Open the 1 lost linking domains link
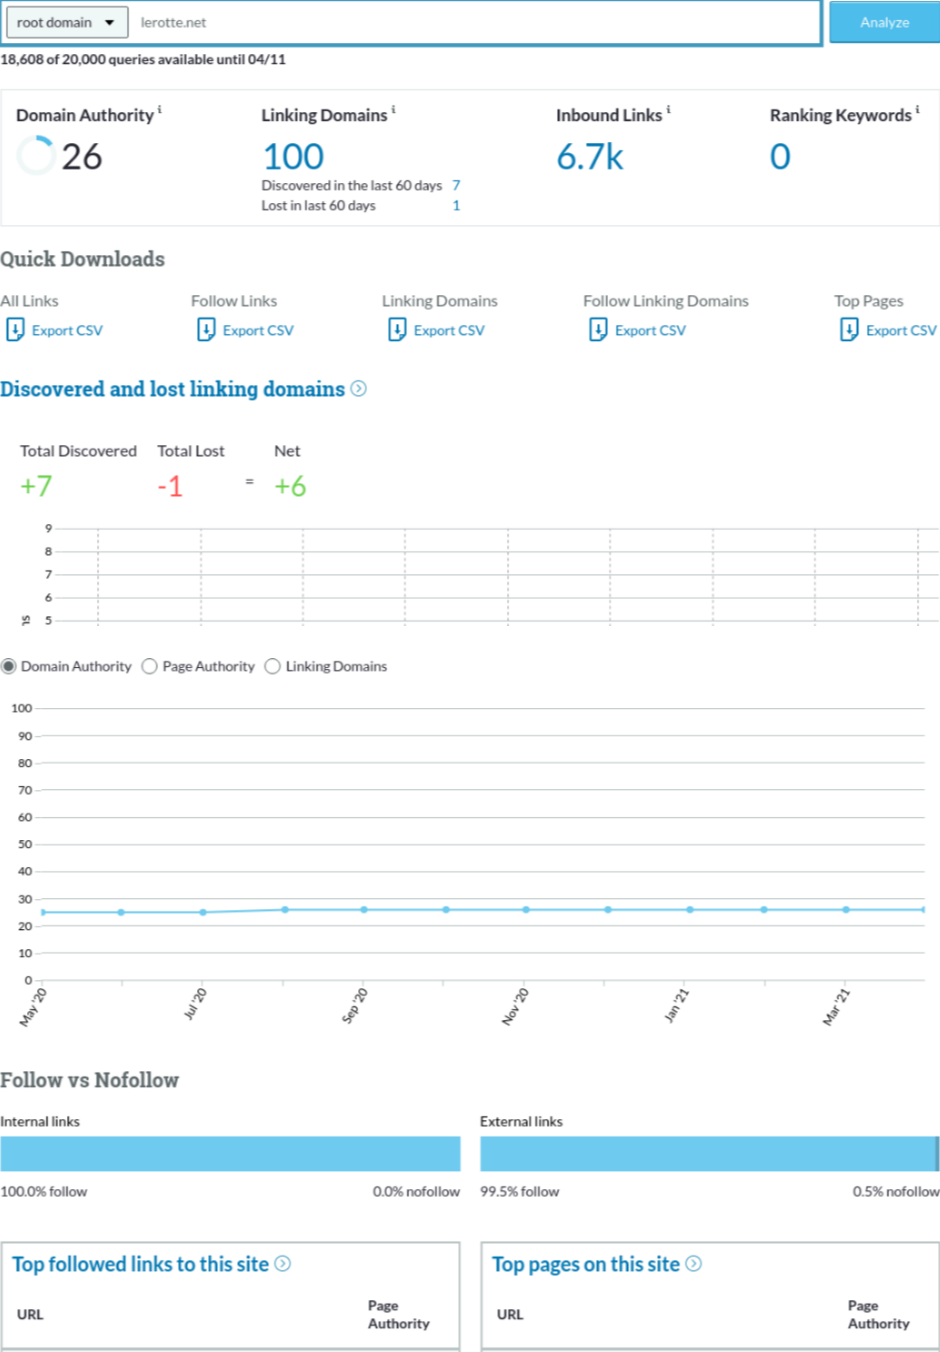The image size is (940, 1352). [456, 205]
